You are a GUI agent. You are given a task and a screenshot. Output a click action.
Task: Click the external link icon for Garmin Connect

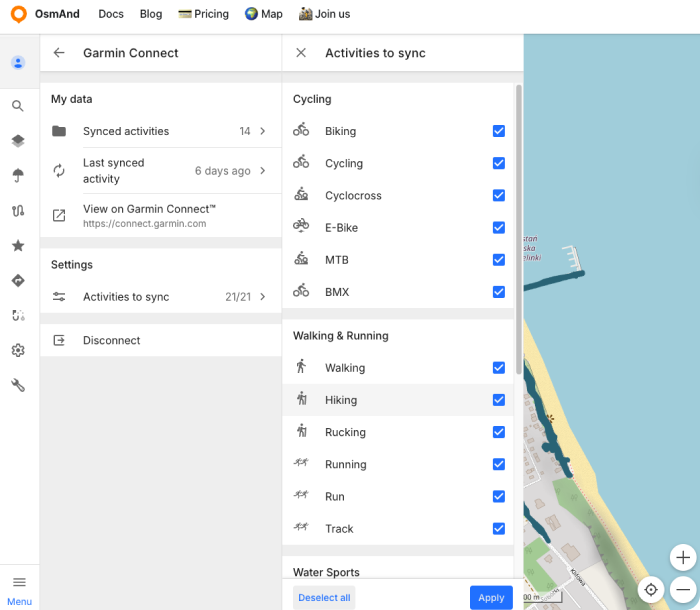[59, 215]
